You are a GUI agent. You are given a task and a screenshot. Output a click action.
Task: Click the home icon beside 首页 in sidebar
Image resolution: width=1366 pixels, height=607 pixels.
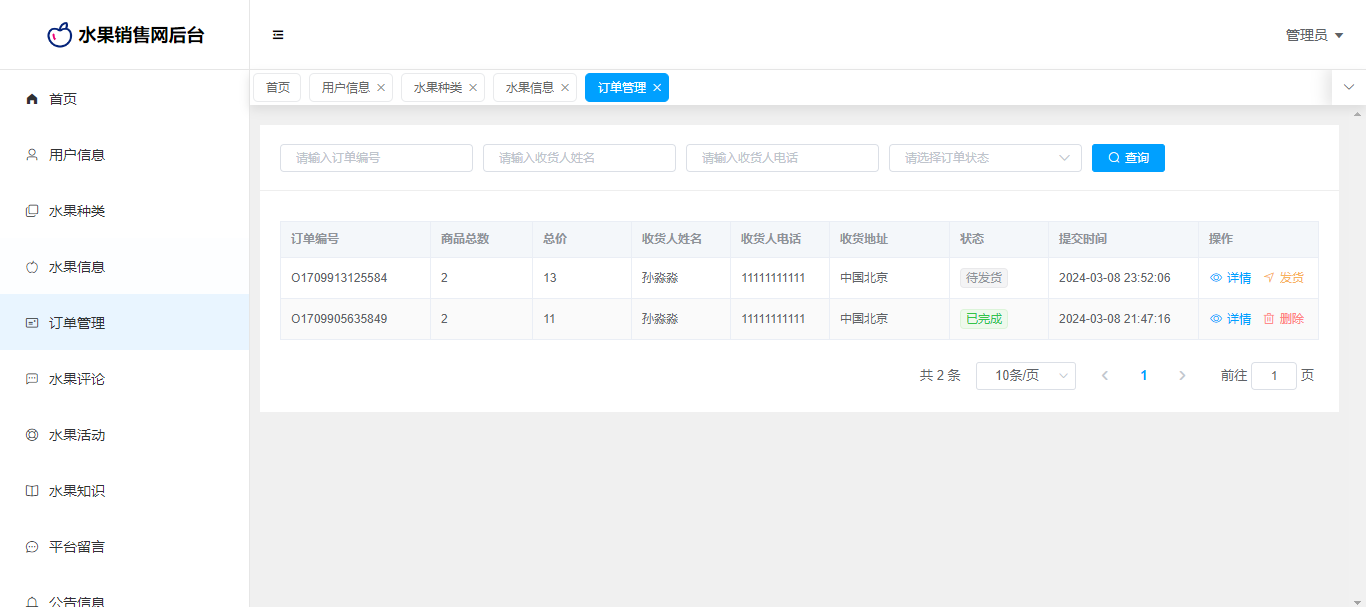32,99
